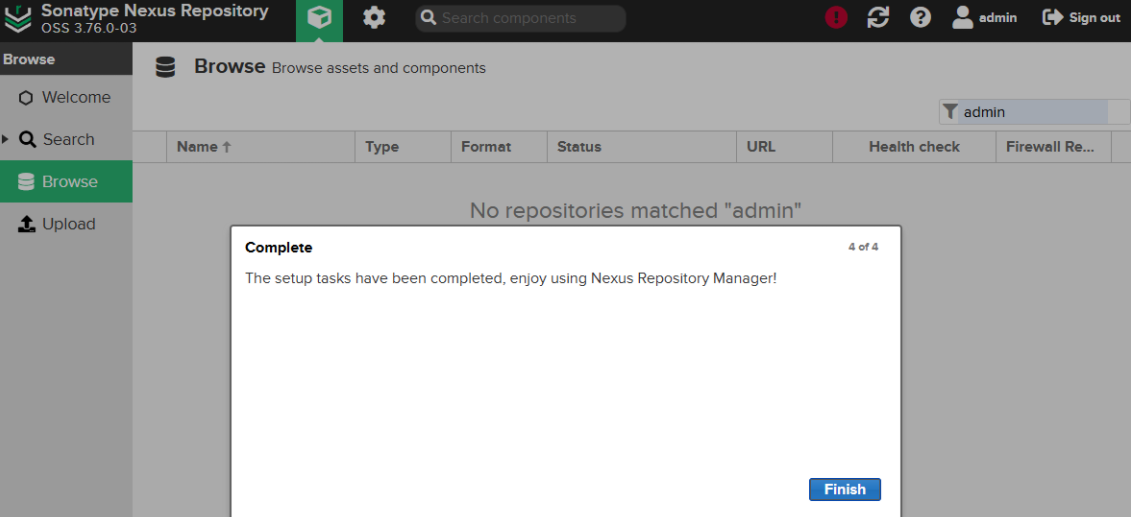Select Browse in the sidebar
Screen dimensions: 1131x517
point(66,182)
